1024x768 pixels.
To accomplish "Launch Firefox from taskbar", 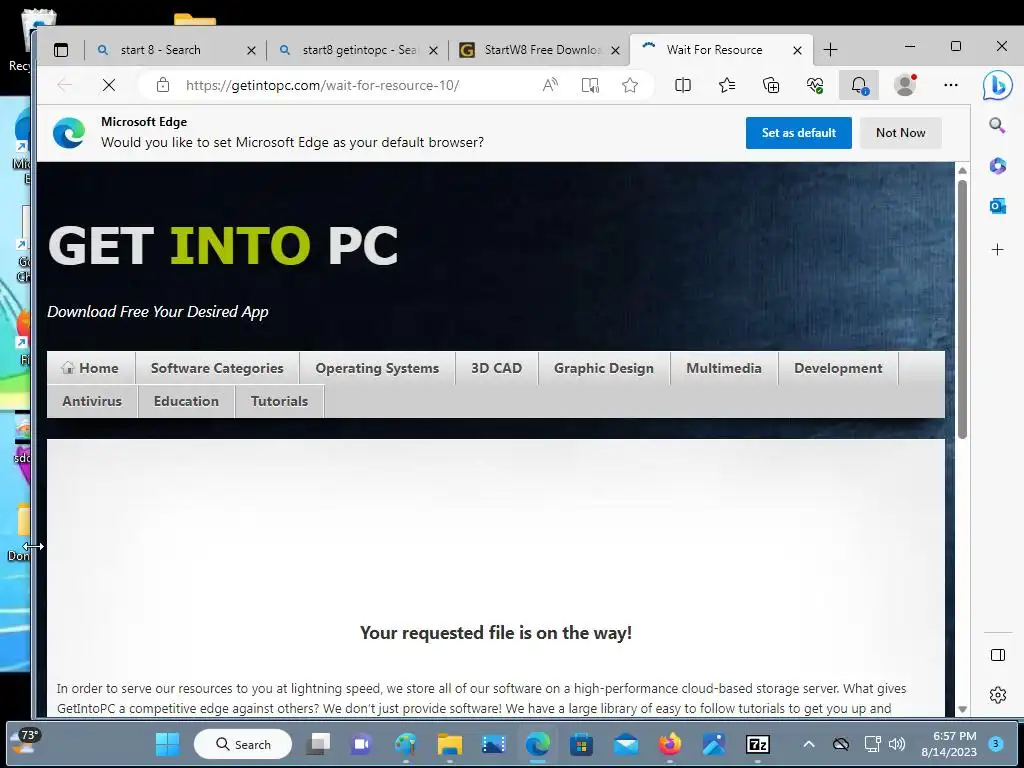I will pos(670,744).
